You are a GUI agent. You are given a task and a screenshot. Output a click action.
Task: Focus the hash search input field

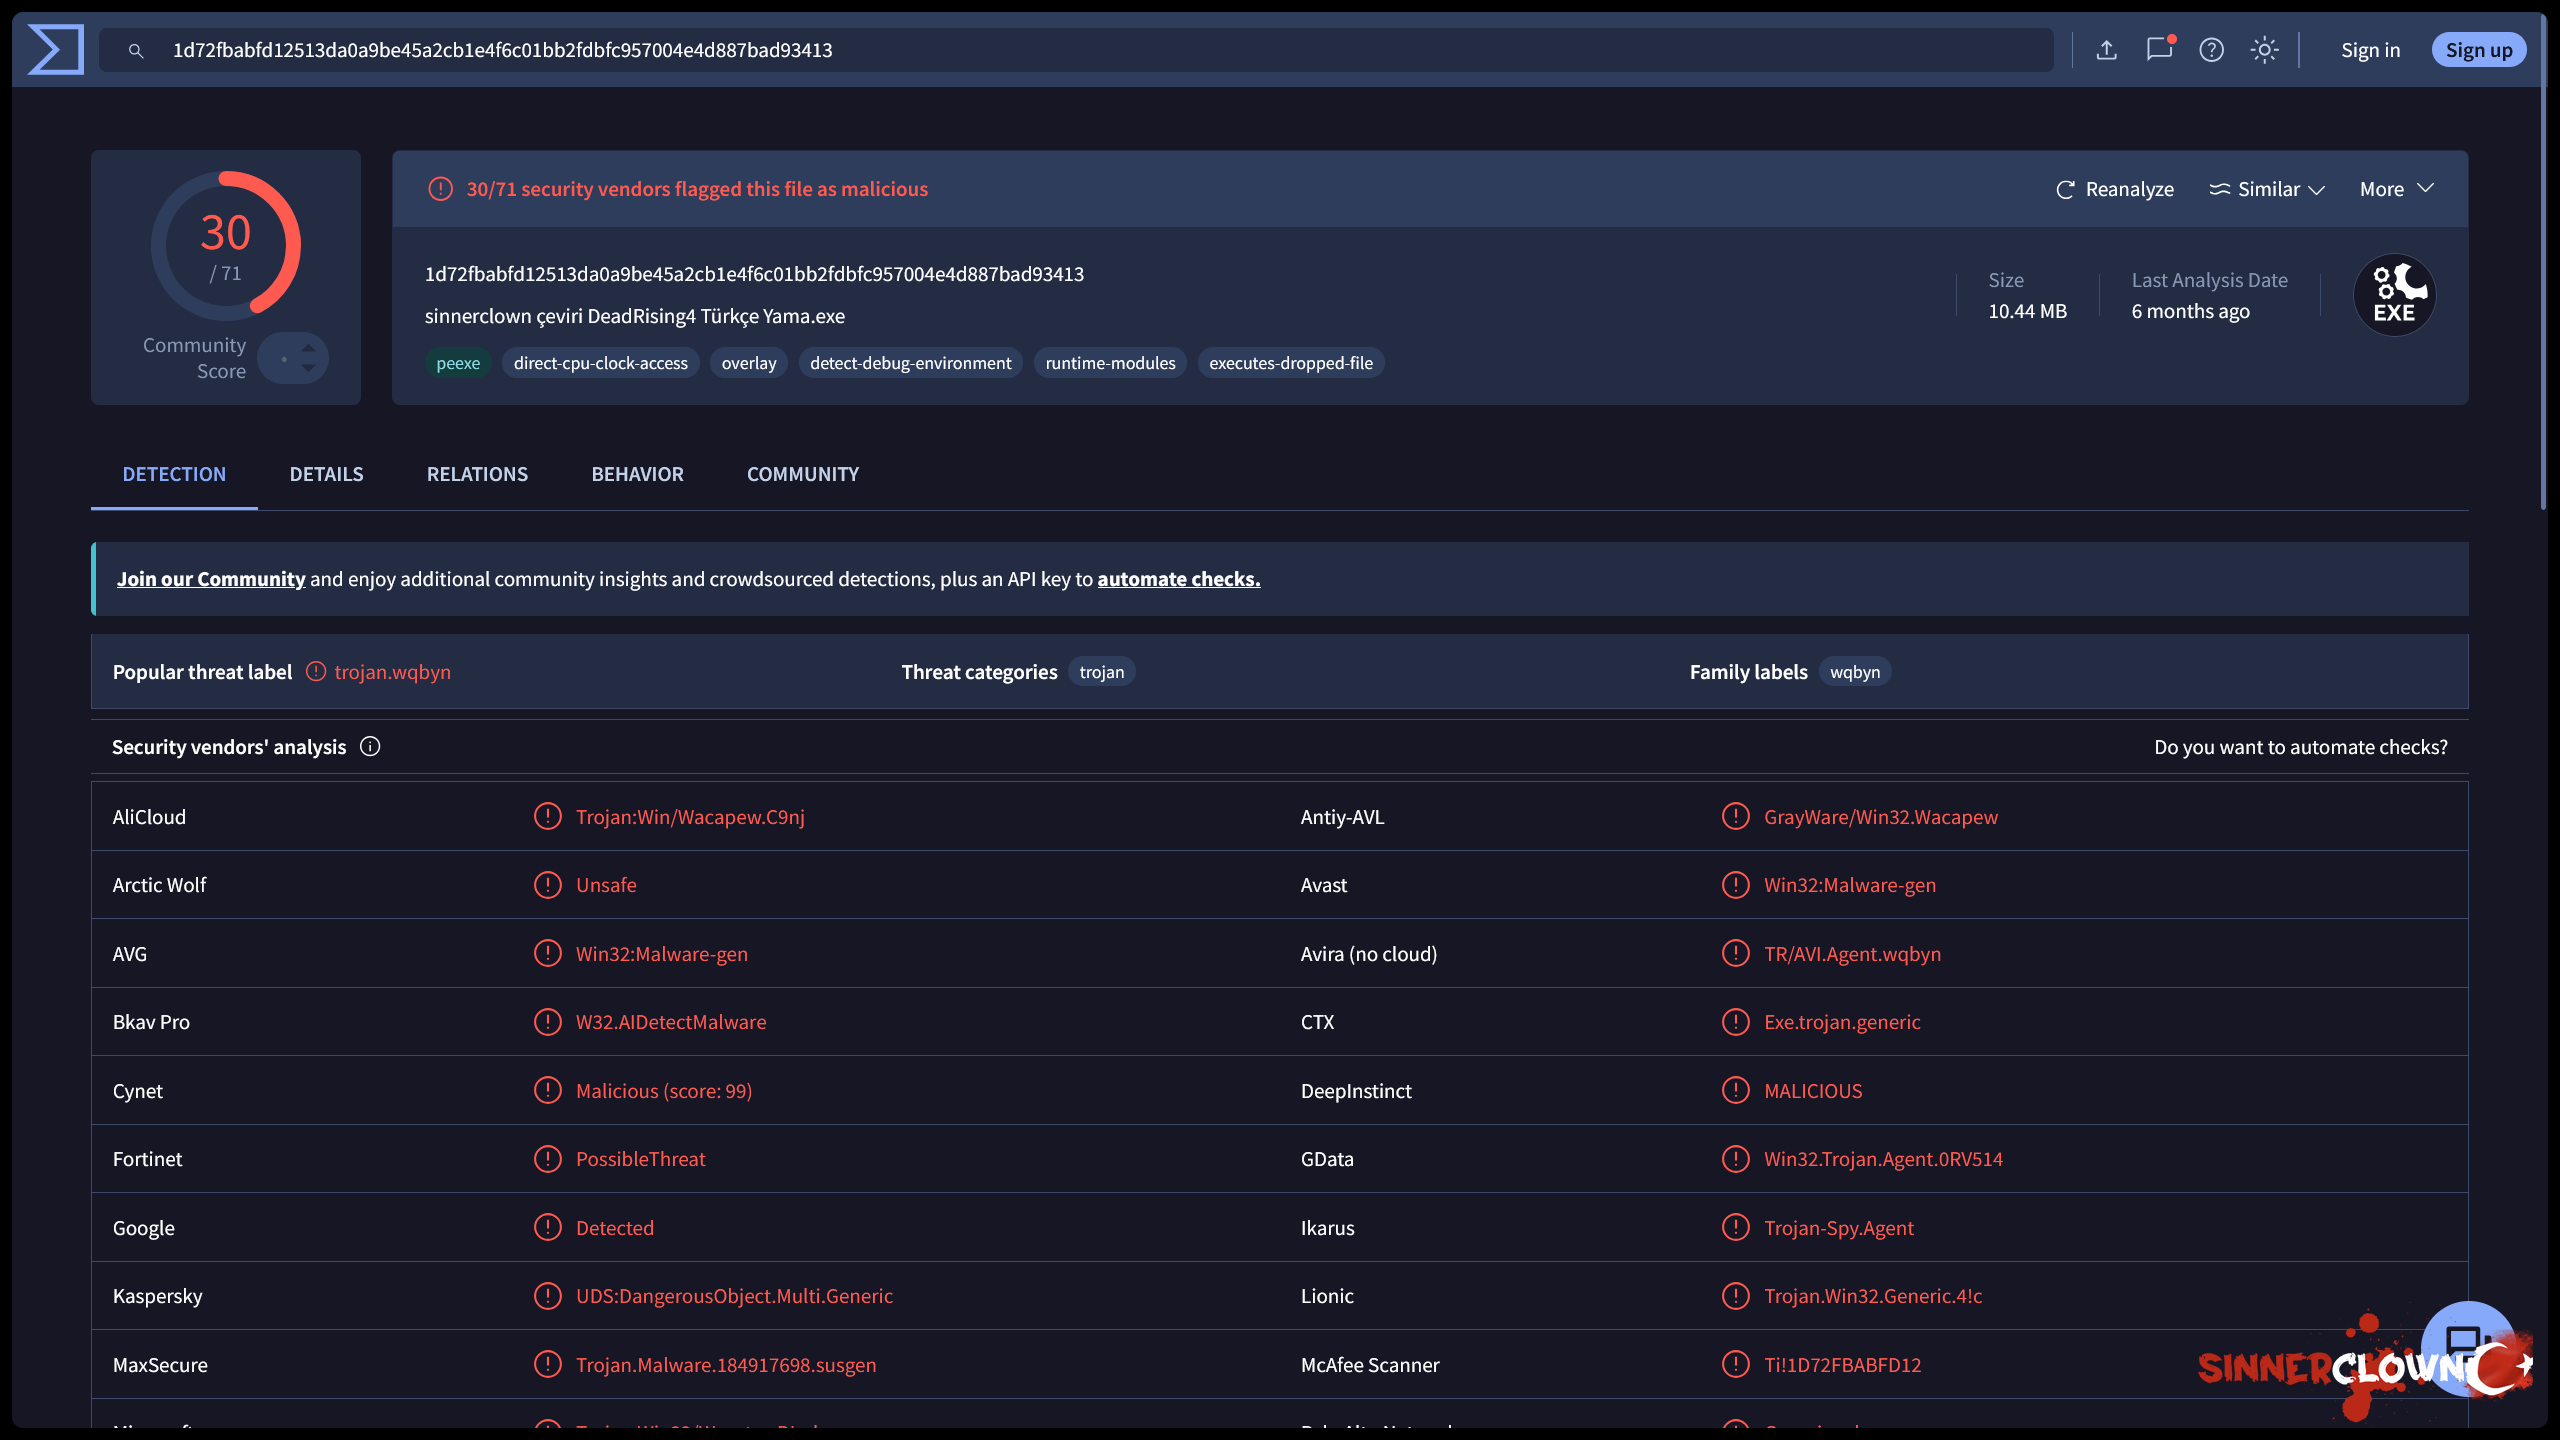(1076, 50)
